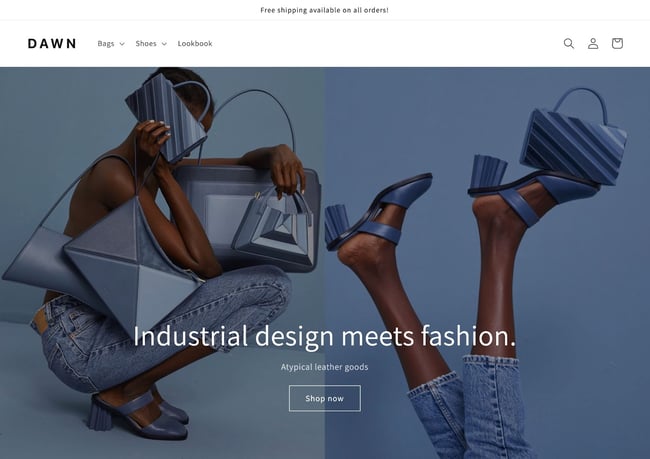The height and width of the screenshot is (459, 650).
Task: Click the Shop now button
Action: 325,398
